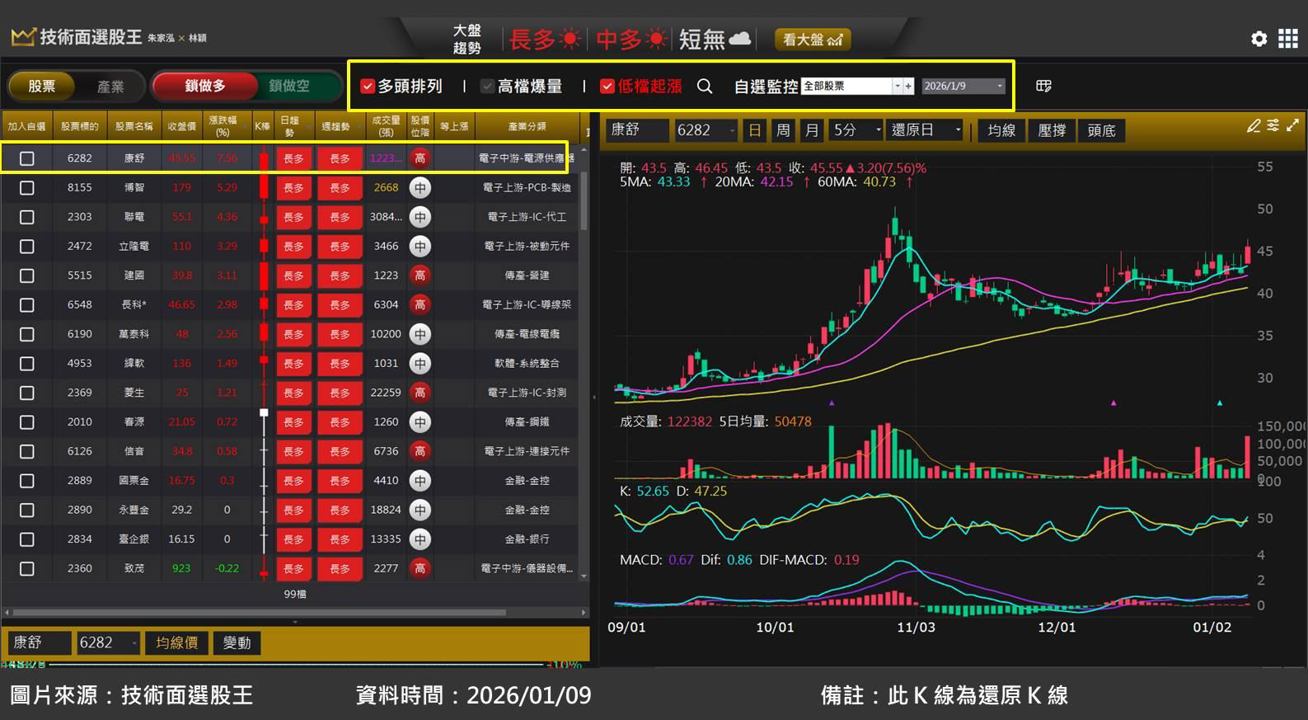Screen dimensions: 1308x720
Task: Sort by 成交量(張) column header
Action: (386, 126)
